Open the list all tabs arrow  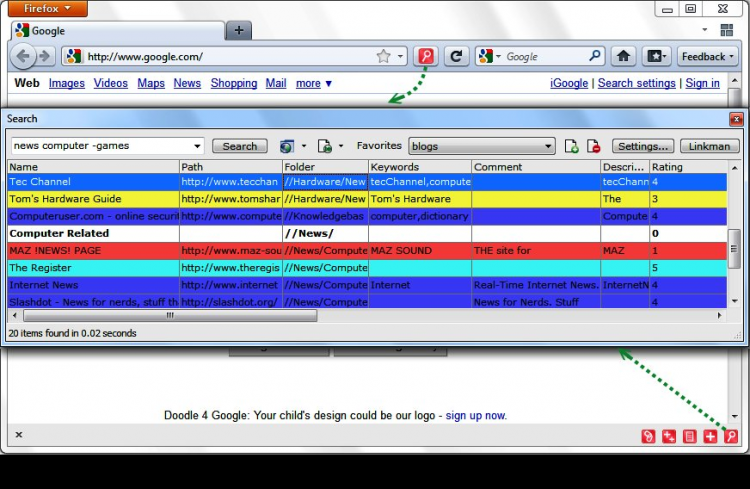tap(705, 30)
